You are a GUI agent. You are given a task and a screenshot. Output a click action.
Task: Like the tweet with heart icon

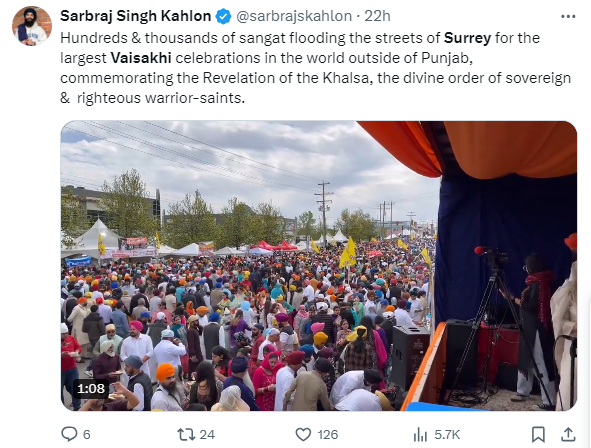click(x=303, y=434)
